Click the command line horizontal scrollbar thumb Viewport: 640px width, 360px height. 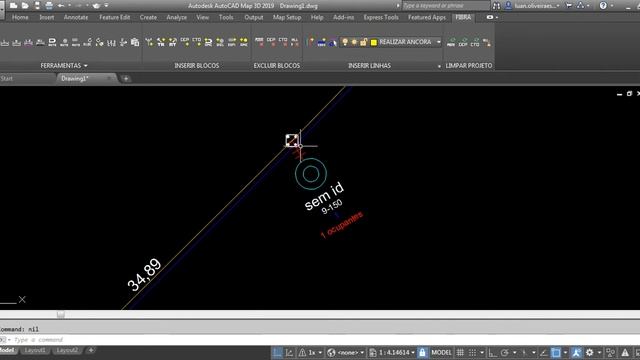click(x=60, y=314)
